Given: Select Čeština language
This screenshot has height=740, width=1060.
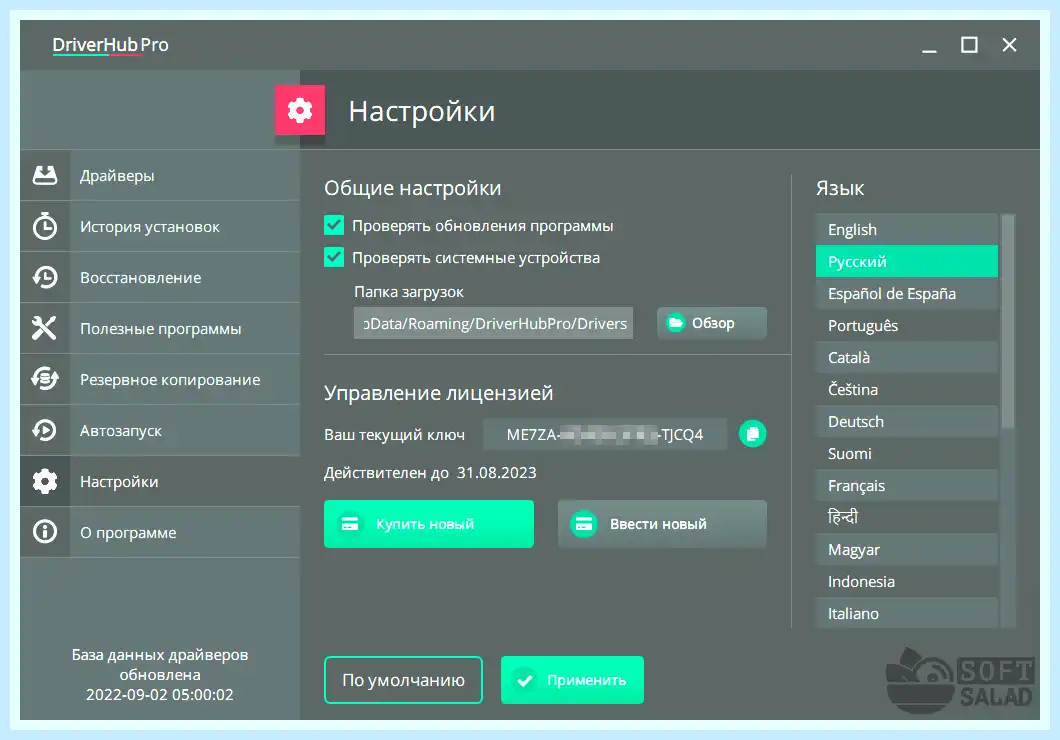Looking at the screenshot, I should point(907,389).
